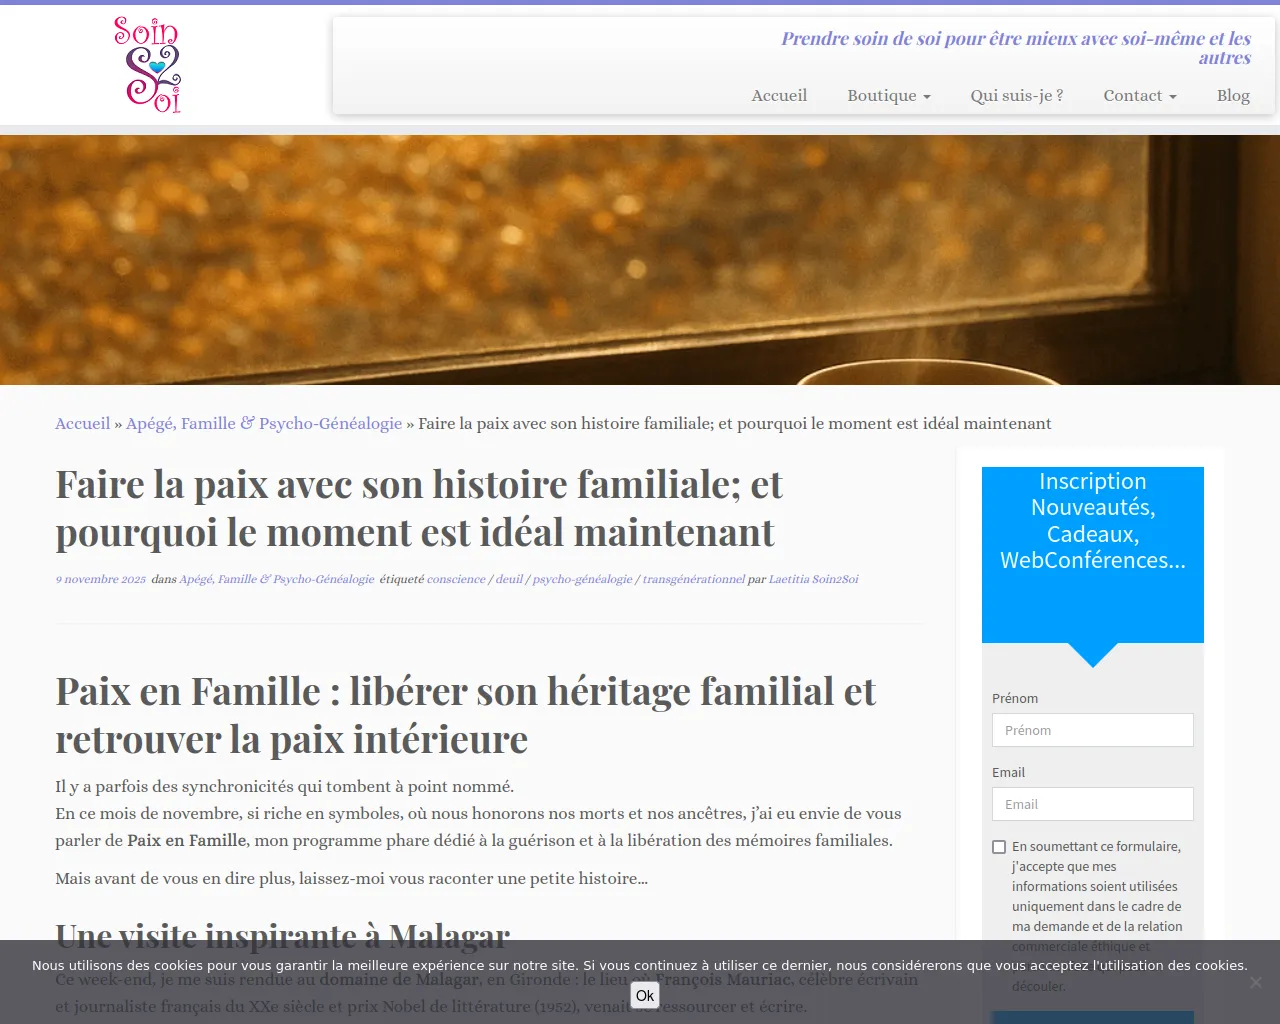Click the deuil tag
The width and height of the screenshot is (1280, 1024).
click(x=509, y=579)
